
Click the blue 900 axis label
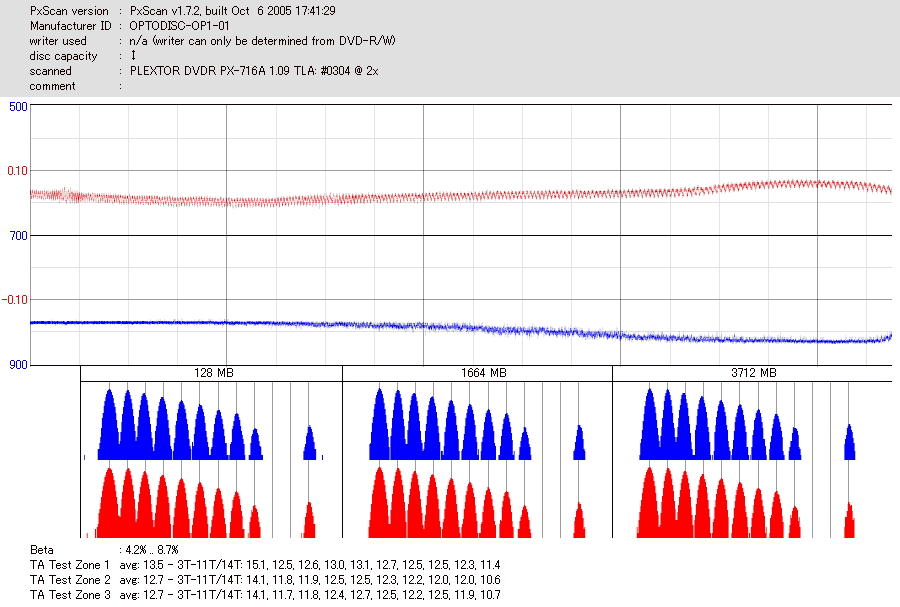coord(18,365)
